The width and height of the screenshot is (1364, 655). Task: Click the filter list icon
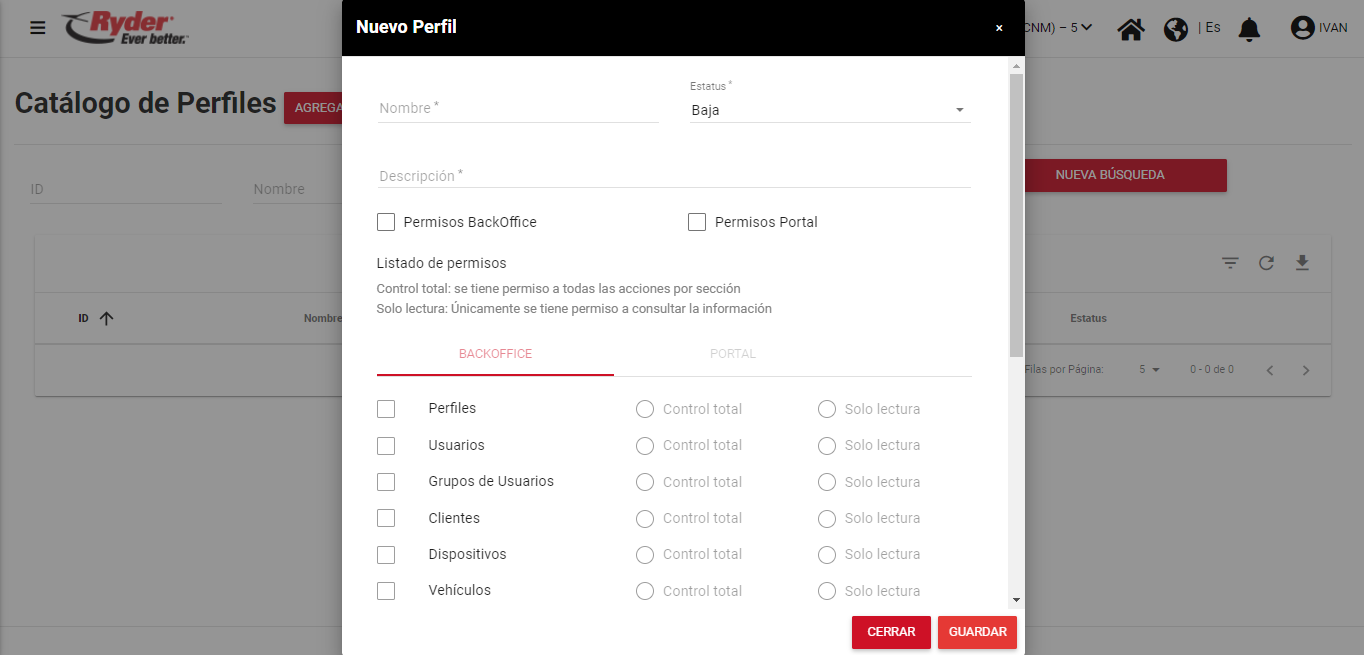point(1230,263)
